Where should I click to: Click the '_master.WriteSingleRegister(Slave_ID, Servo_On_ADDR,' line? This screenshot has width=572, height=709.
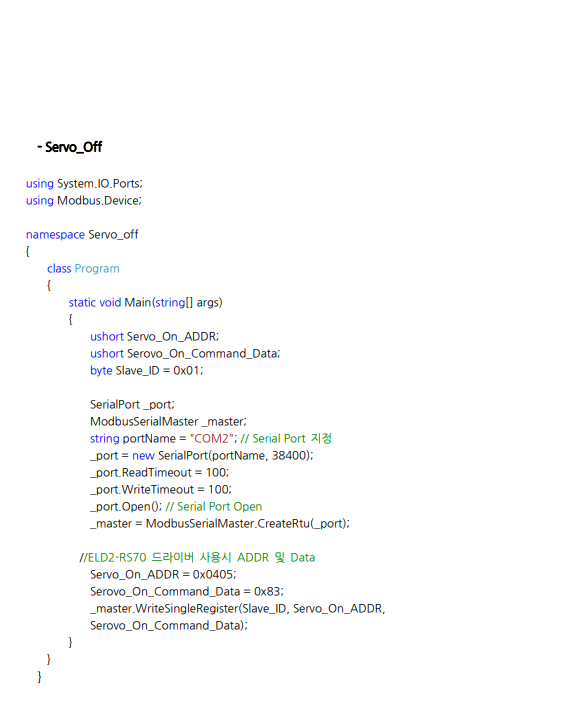click(x=237, y=609)
